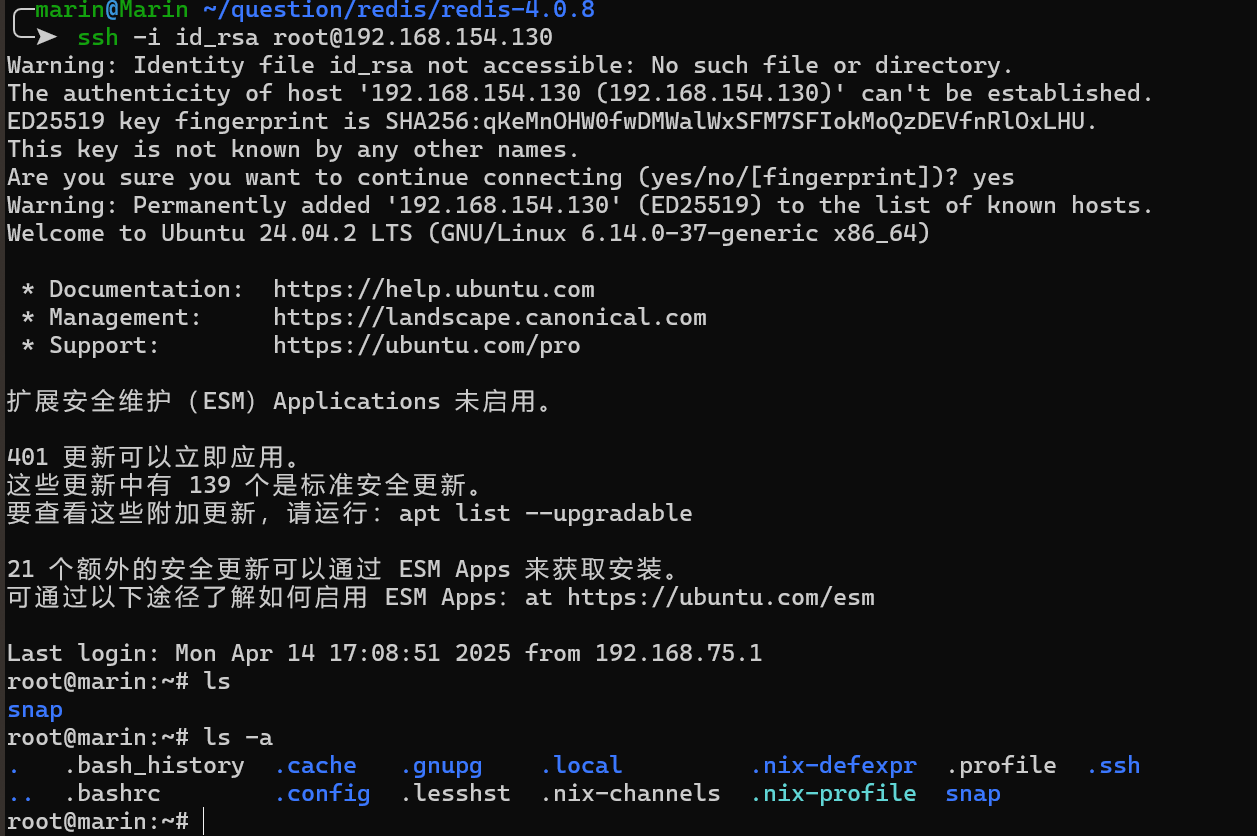Select the .lesshst file name

click(455, 794)
